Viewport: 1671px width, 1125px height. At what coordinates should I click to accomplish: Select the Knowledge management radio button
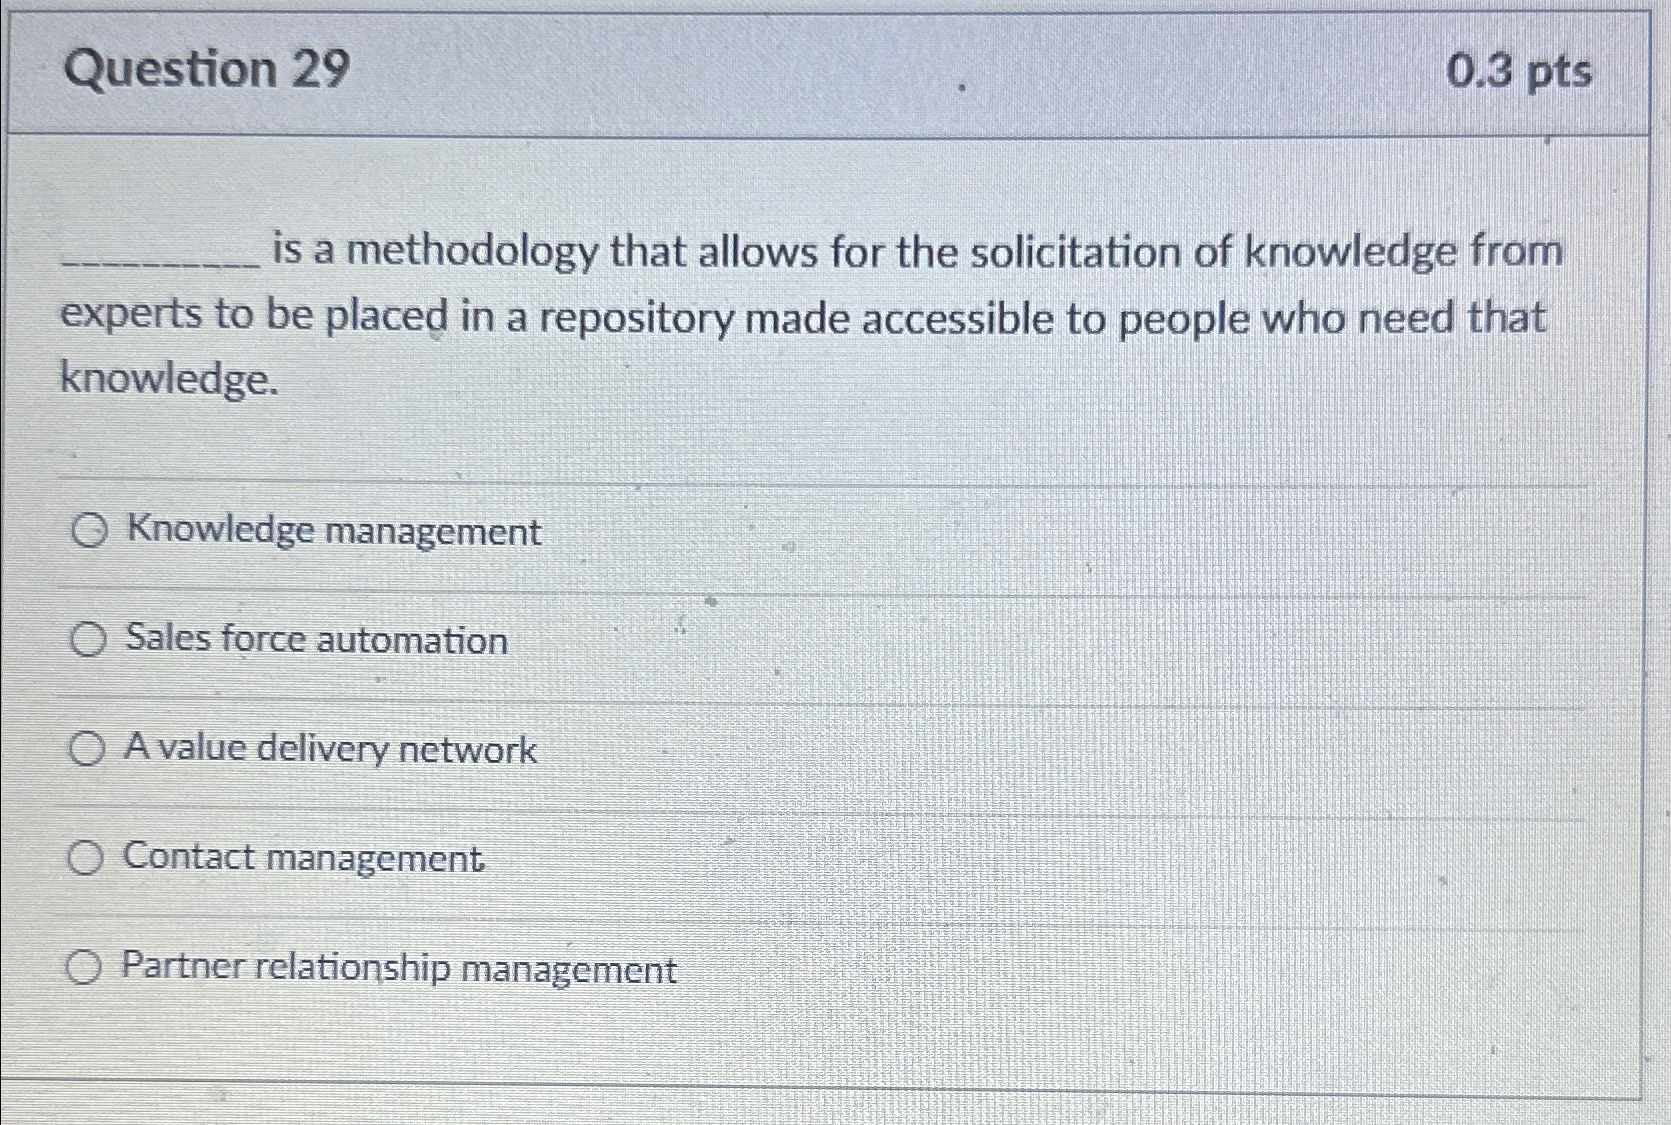coord(87,533)
